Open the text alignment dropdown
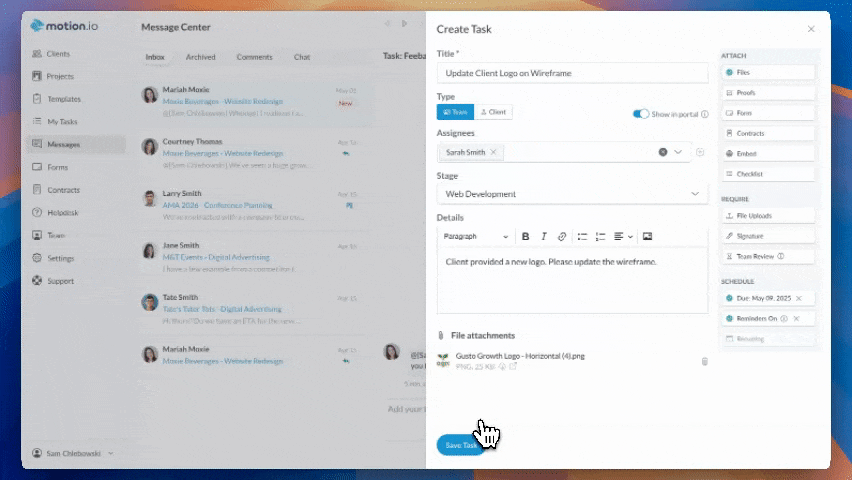 (623, 236)
